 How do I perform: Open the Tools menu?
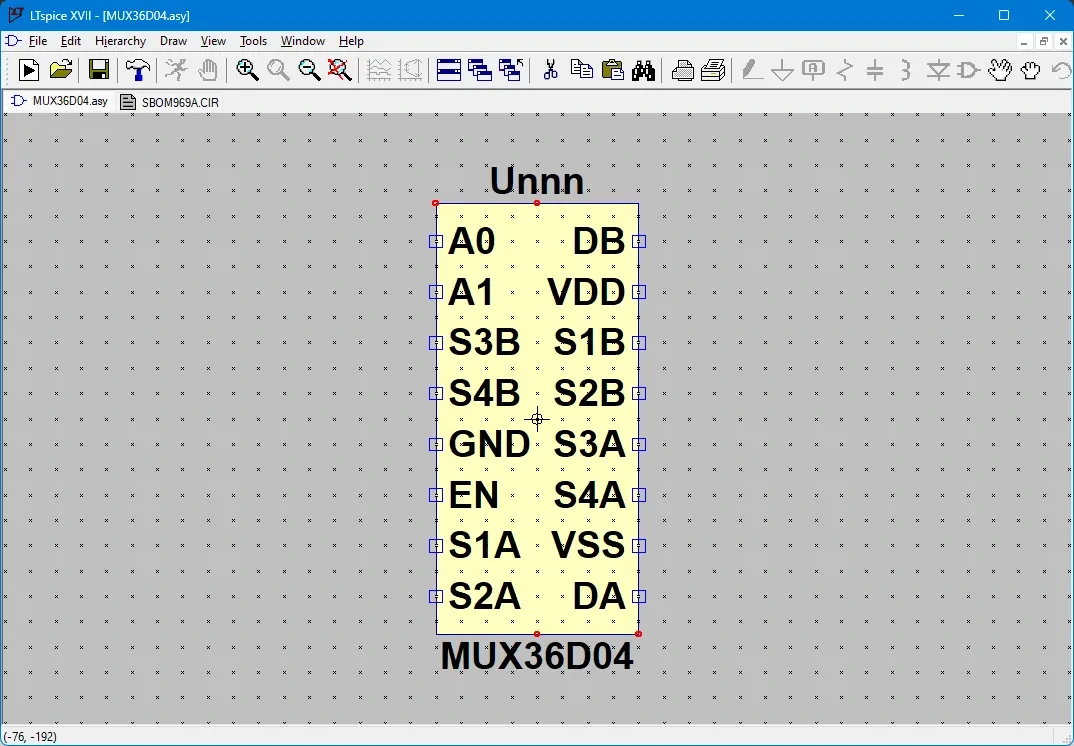253,41
